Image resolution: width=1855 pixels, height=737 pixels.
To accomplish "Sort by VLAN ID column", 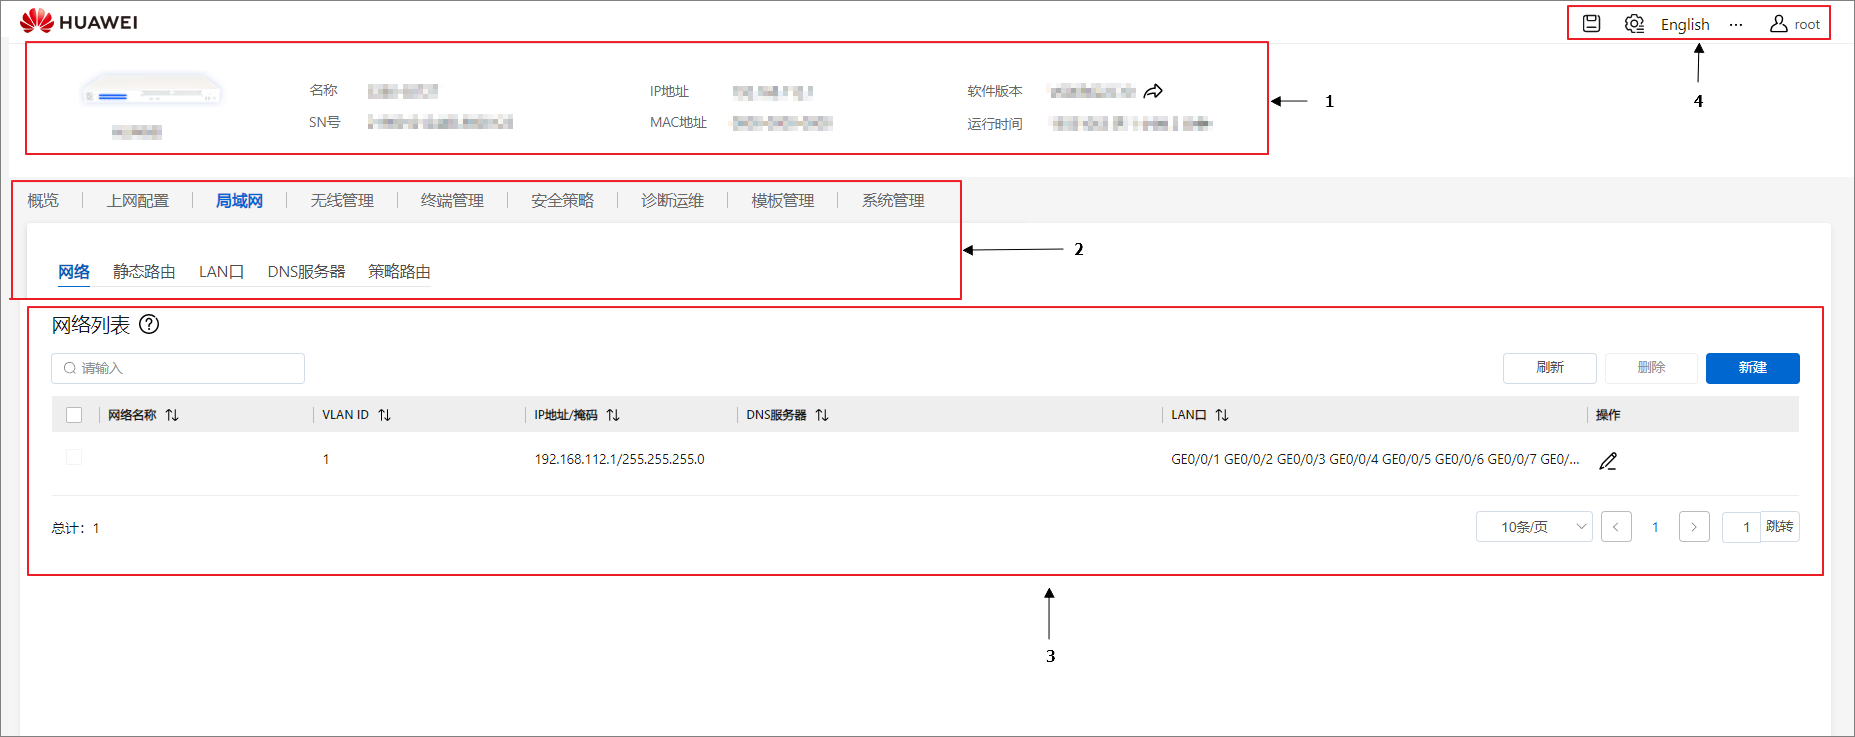I will [385, 415].
